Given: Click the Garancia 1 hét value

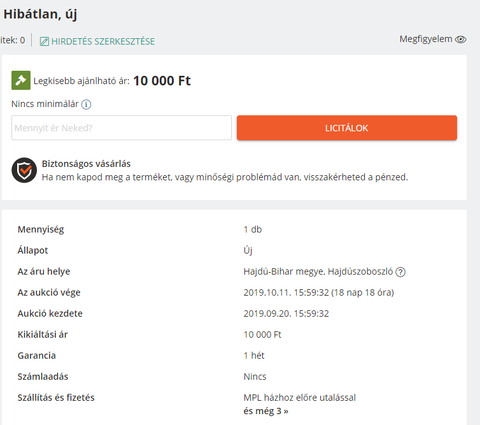Looking at the screenshot, I should (x=254, y=355).
